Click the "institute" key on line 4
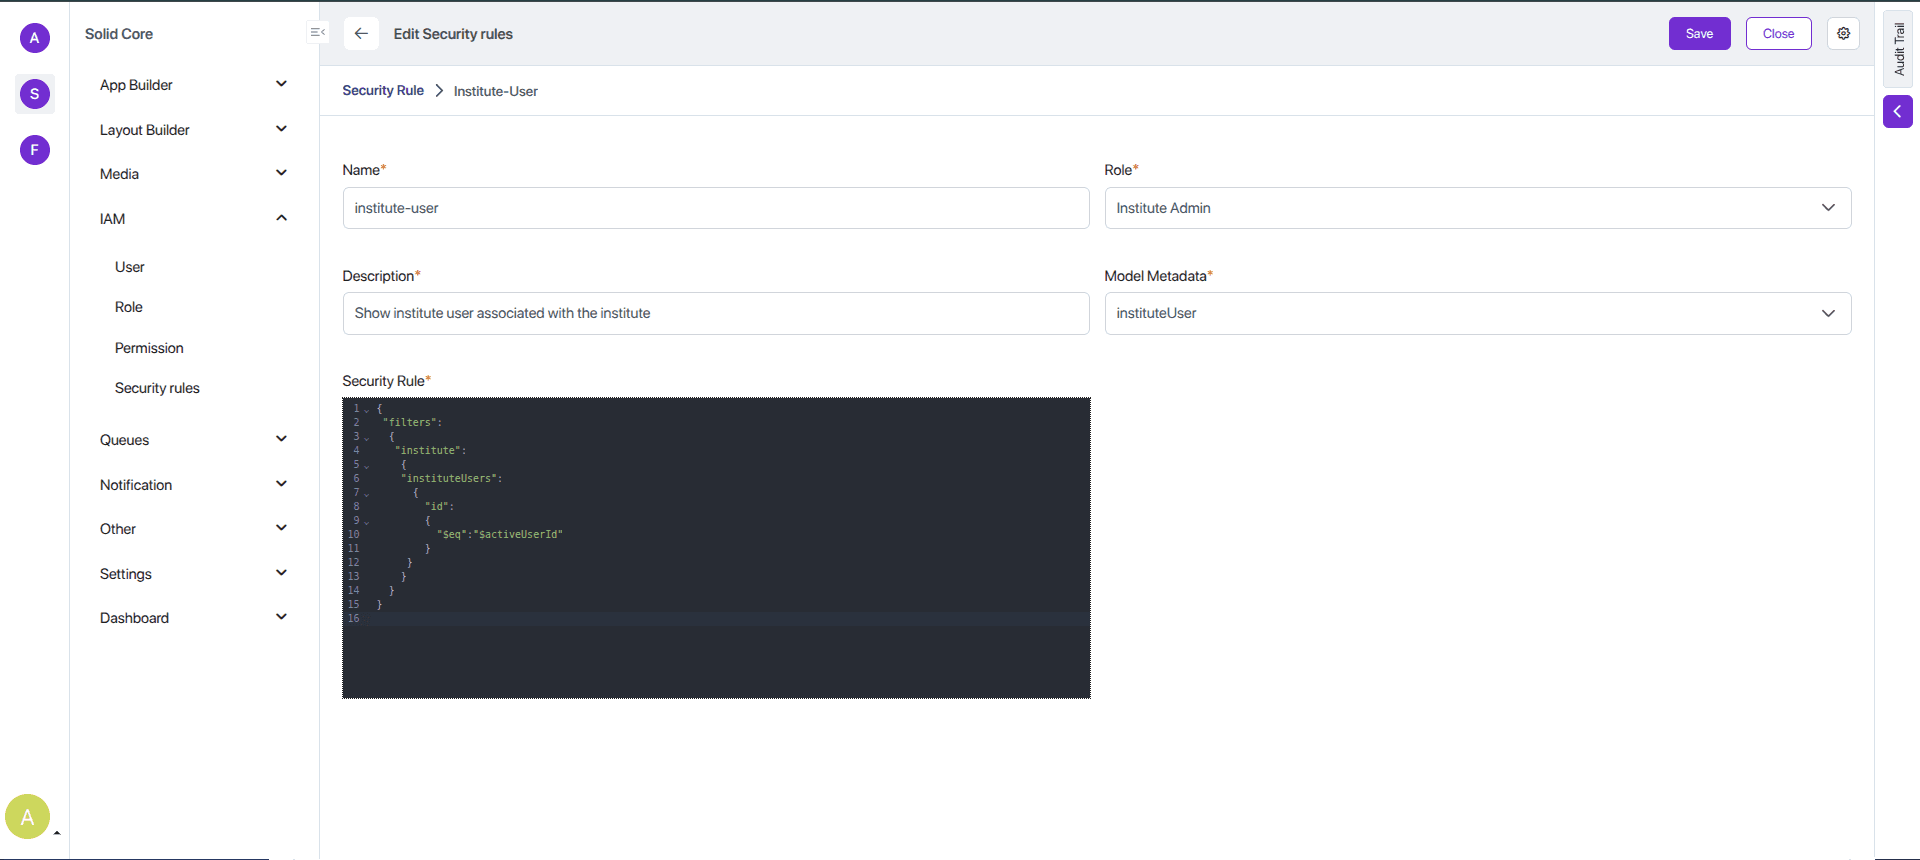Image resolution: width=1920 pixels, height=860 pixels. coord(428,451)
